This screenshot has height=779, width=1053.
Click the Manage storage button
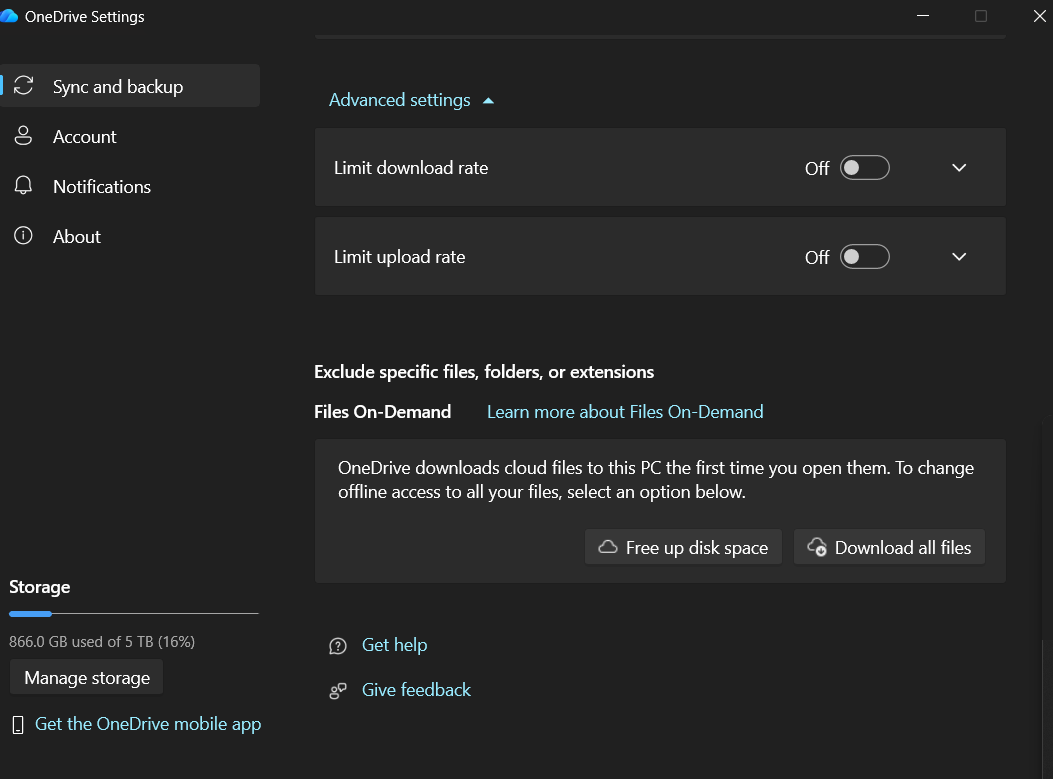pos(87,678)
